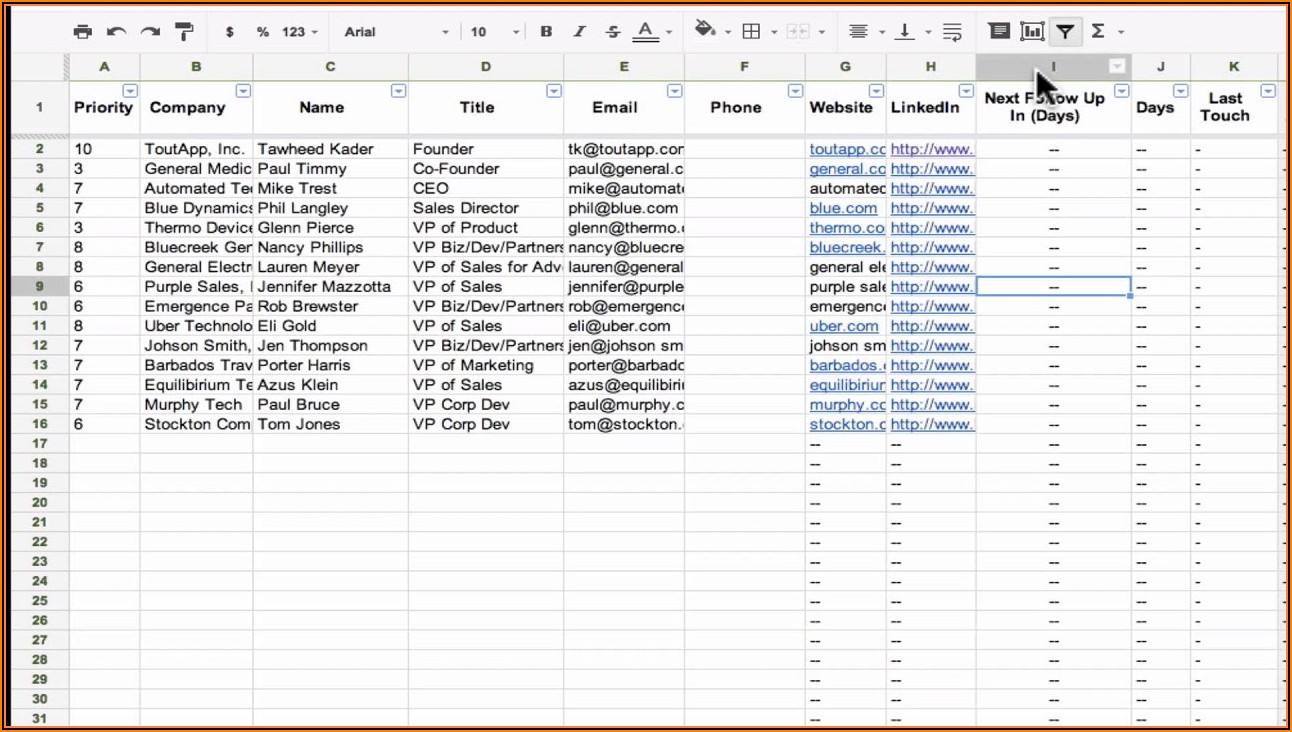Insert a chart using toolbar icon
Viewport: 1292px width, 732px height.
(1031, 31)
